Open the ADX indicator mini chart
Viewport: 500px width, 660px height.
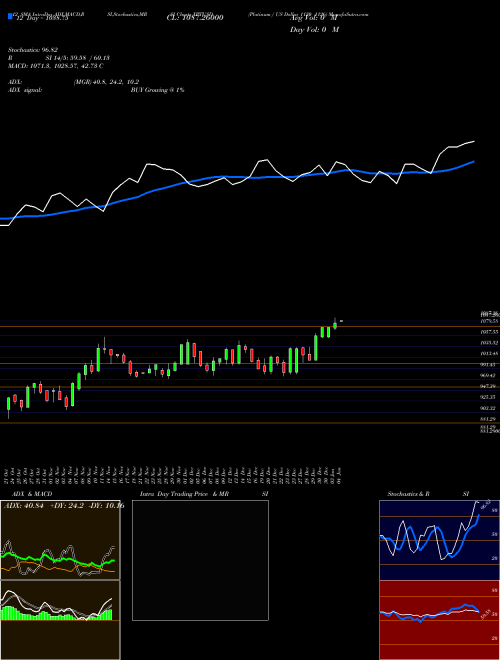pyautogui.click(x=60, y=540)
